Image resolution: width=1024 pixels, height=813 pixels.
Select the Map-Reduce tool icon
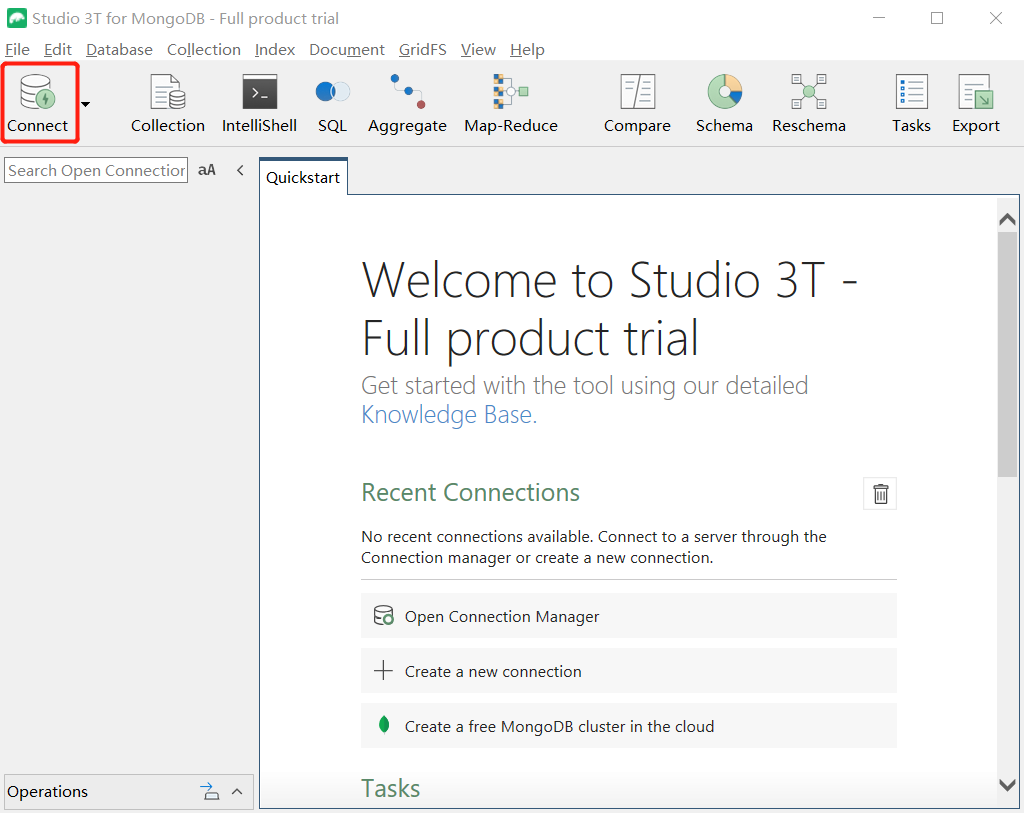[511, 103]
